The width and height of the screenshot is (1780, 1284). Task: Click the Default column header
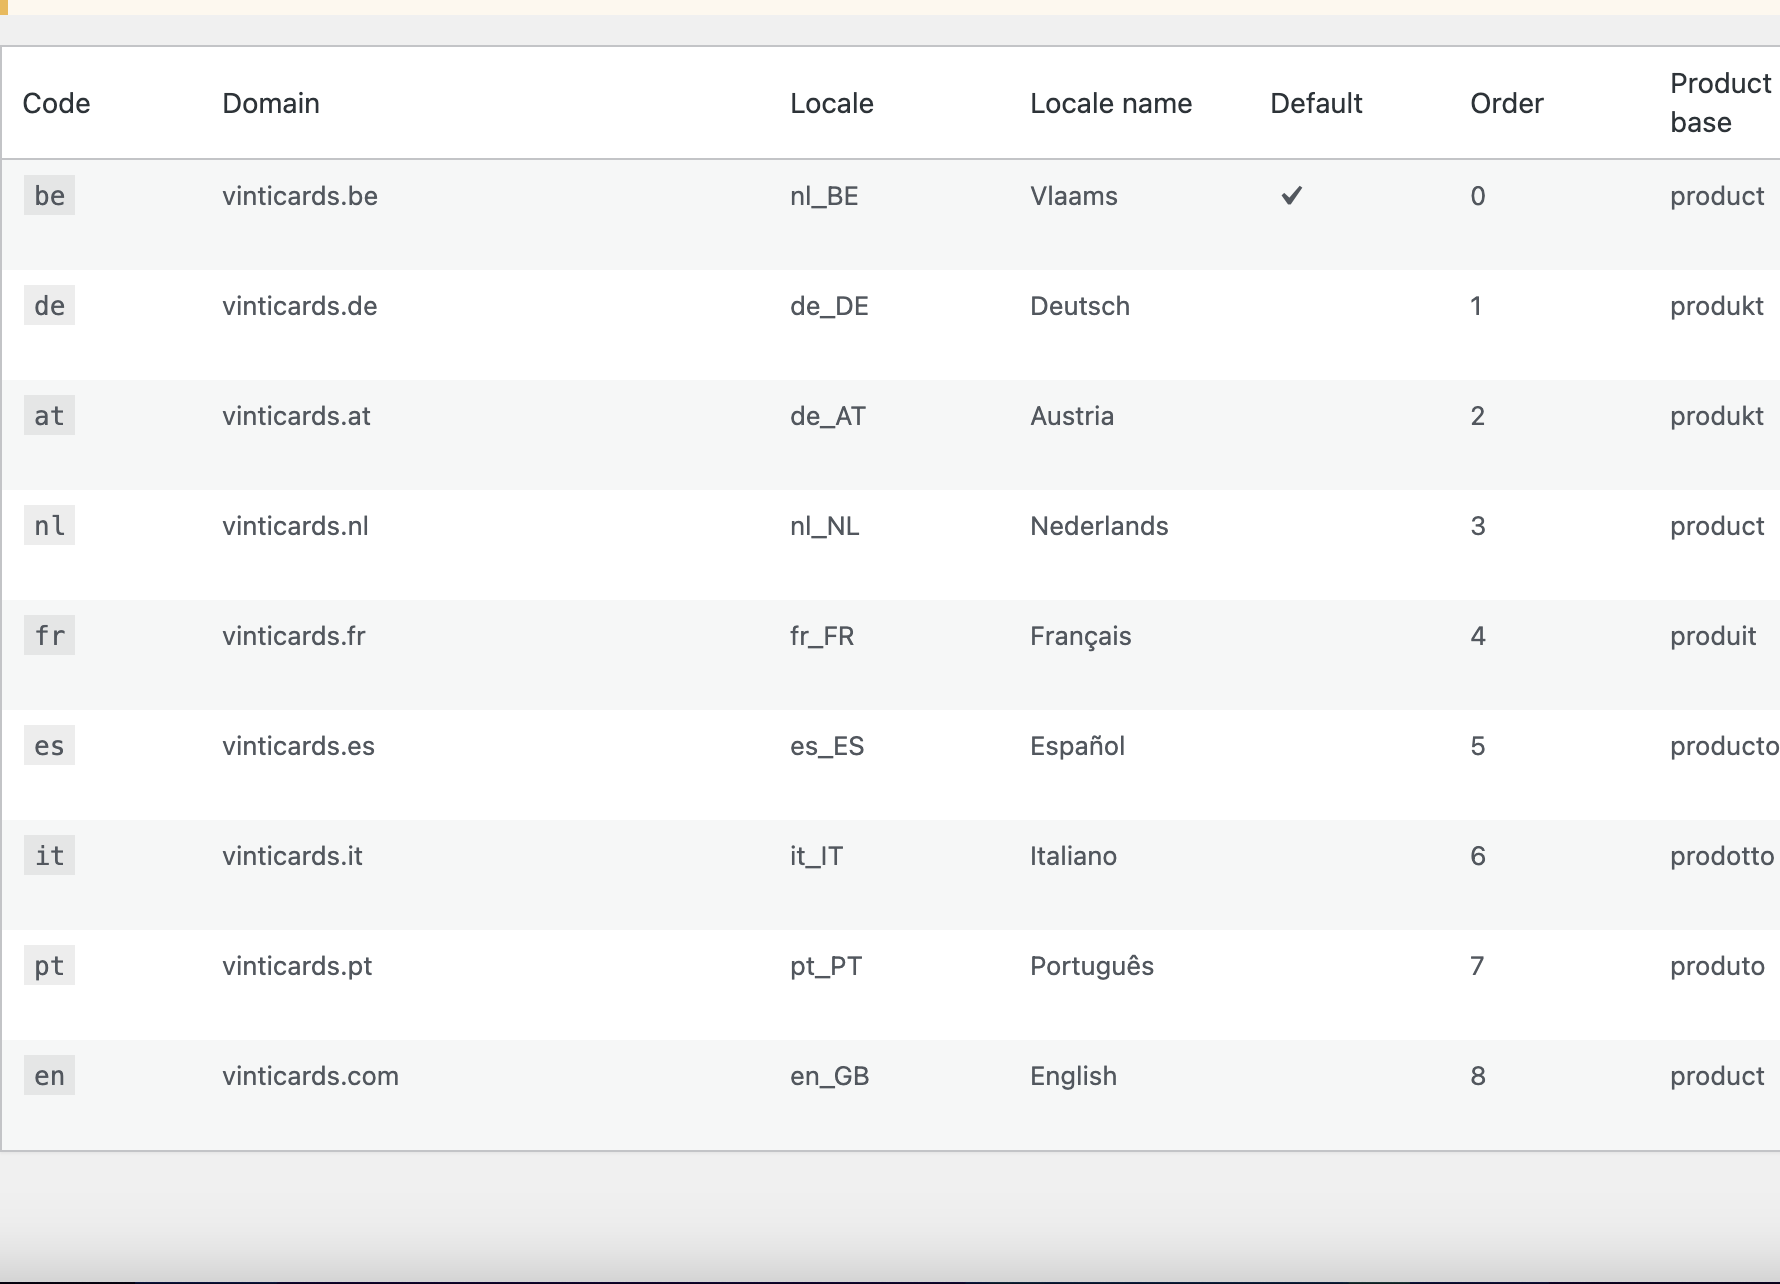pos(1316,103)
